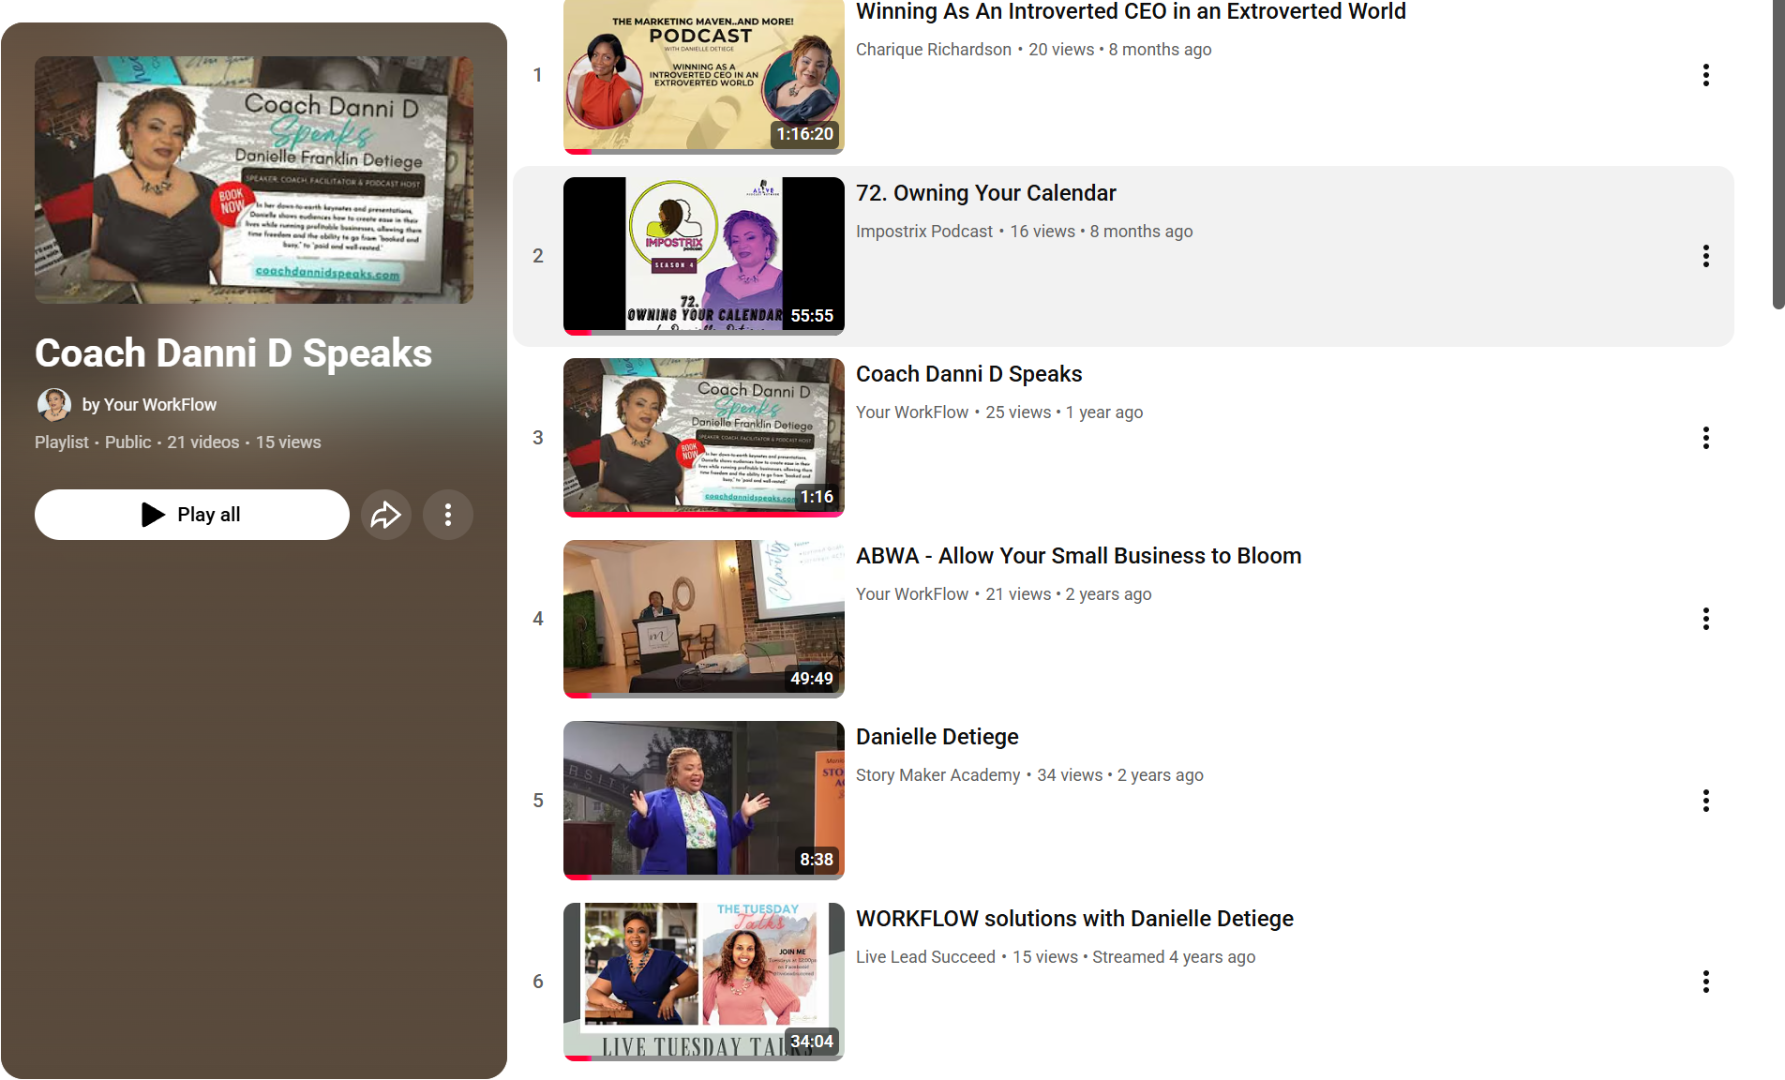
Task: Click '20 views • 8 months ago' metadata text
Action: click(1120, 50)
